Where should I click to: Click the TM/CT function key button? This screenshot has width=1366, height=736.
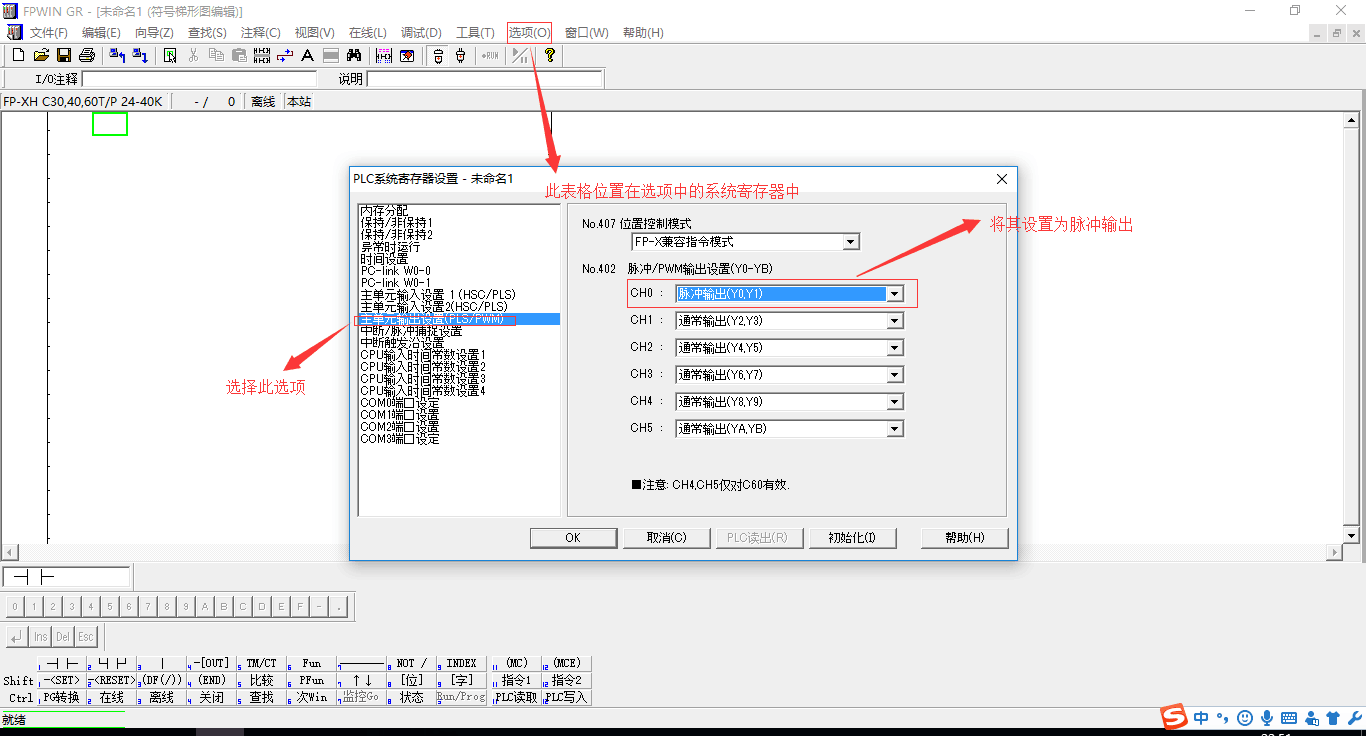tap(261, 663)
